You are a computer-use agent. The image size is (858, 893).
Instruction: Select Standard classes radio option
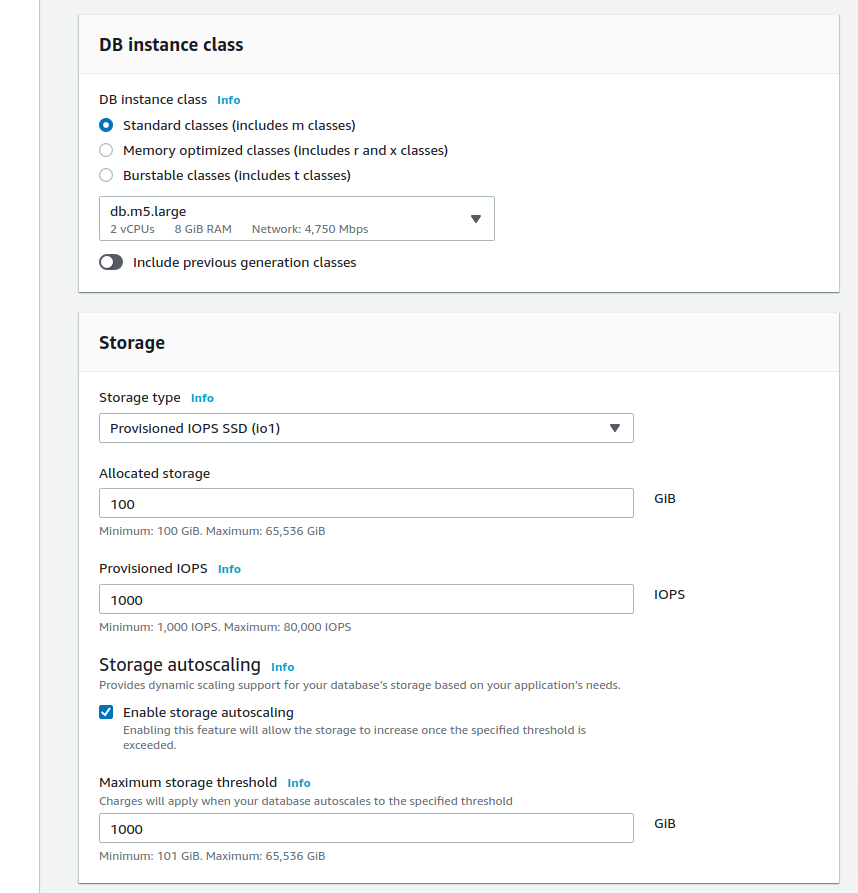[x=106, y=125]
